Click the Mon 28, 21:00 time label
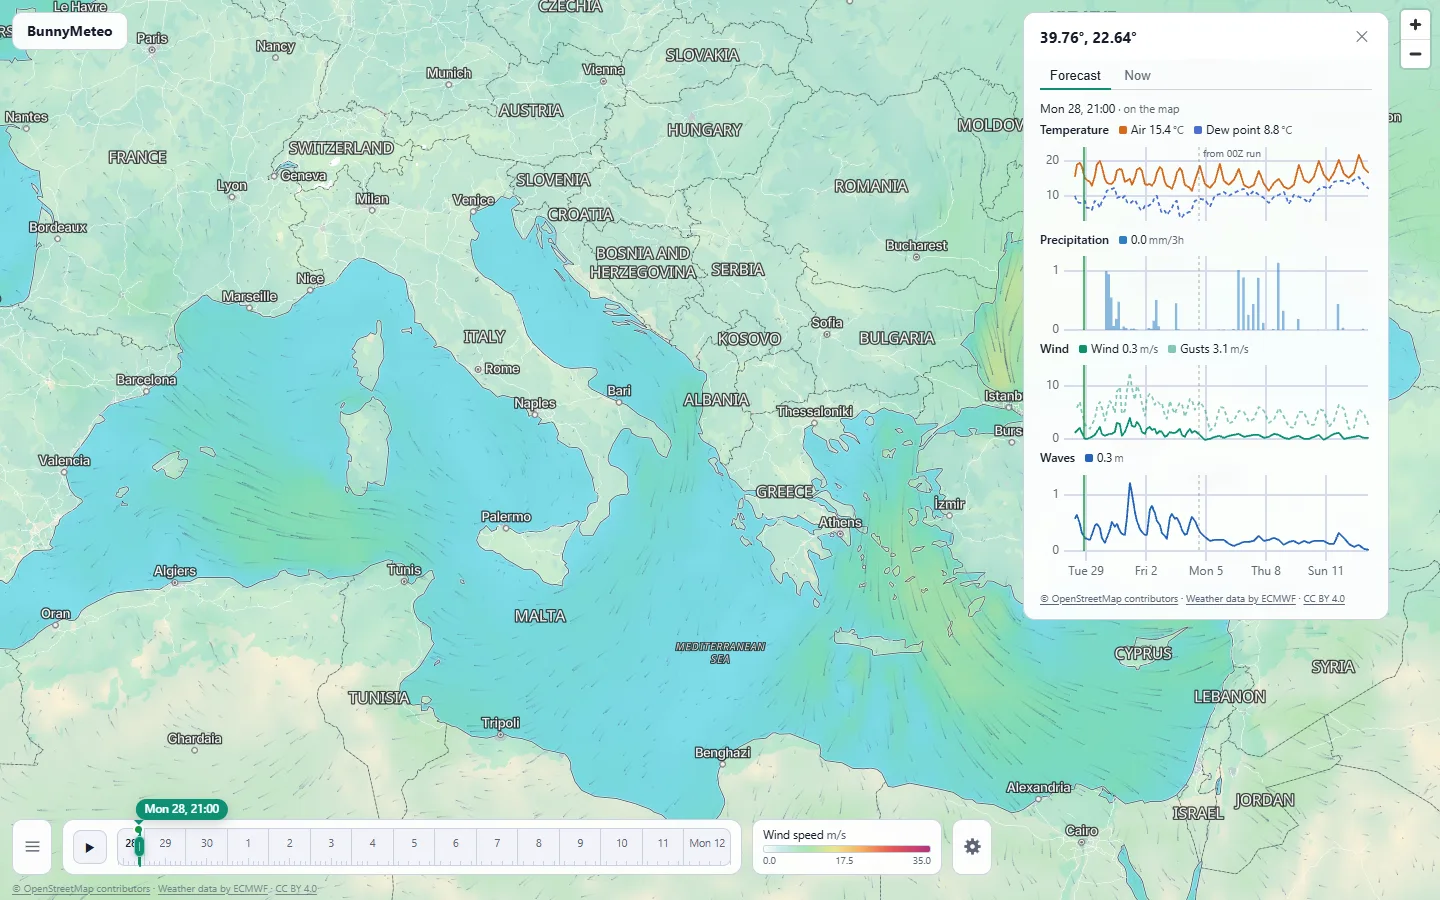The height and width of the screenshot is (900, 1440). pos(182,809)
